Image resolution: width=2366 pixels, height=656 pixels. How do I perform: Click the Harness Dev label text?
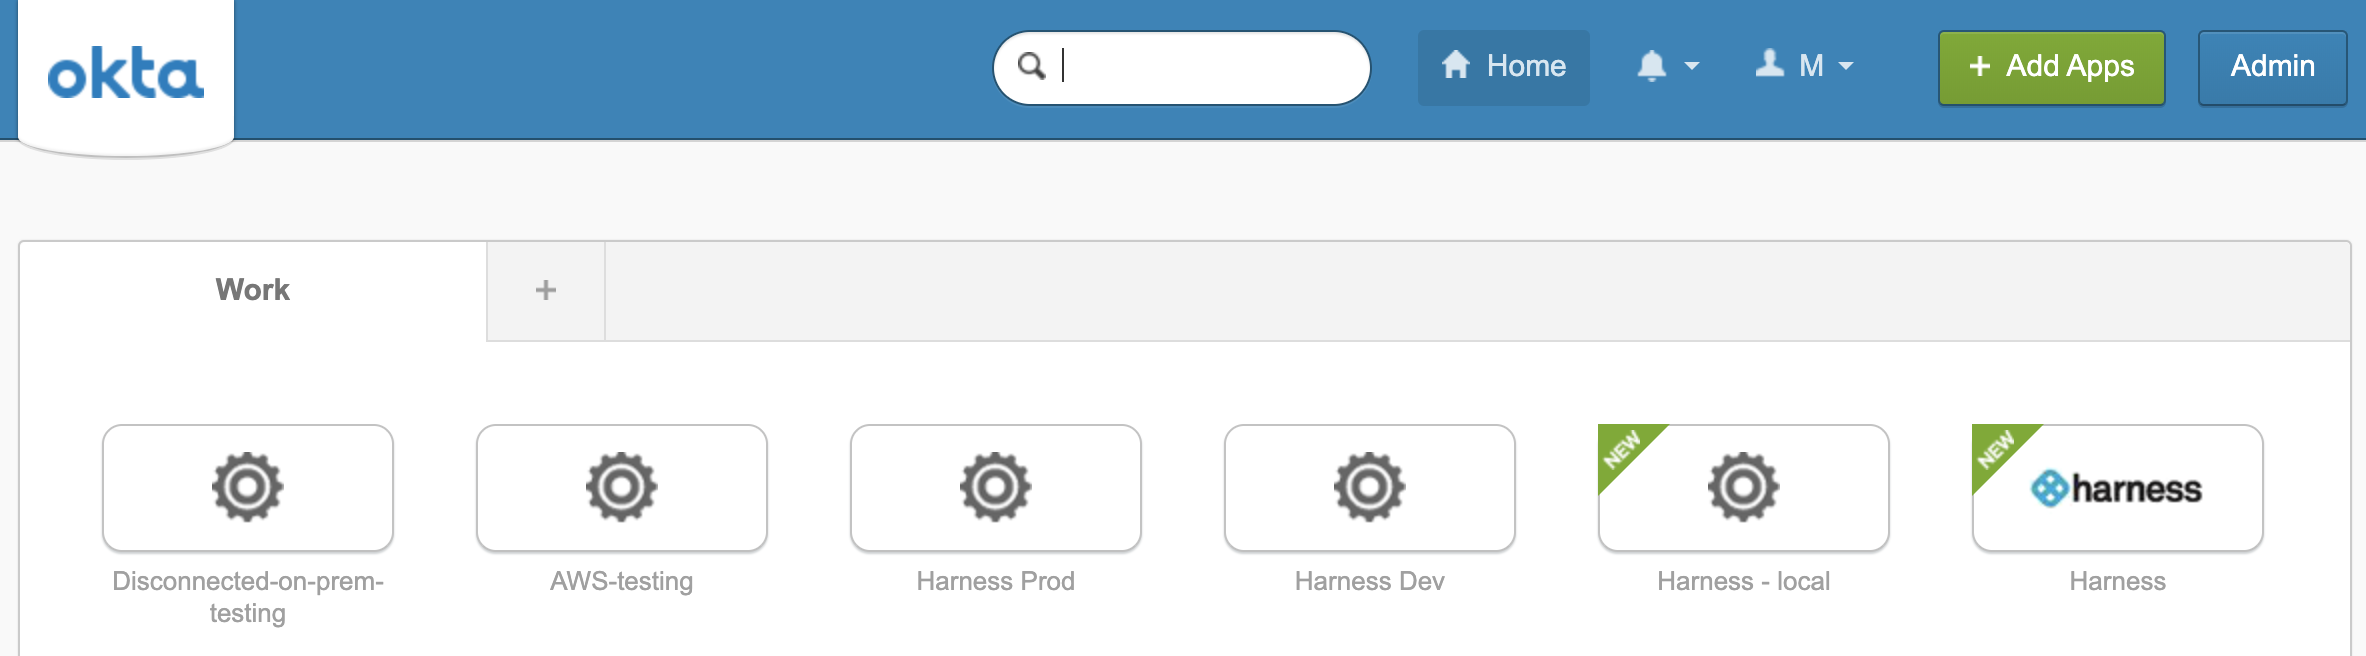pyautogui.click(x=1370, y=581)
